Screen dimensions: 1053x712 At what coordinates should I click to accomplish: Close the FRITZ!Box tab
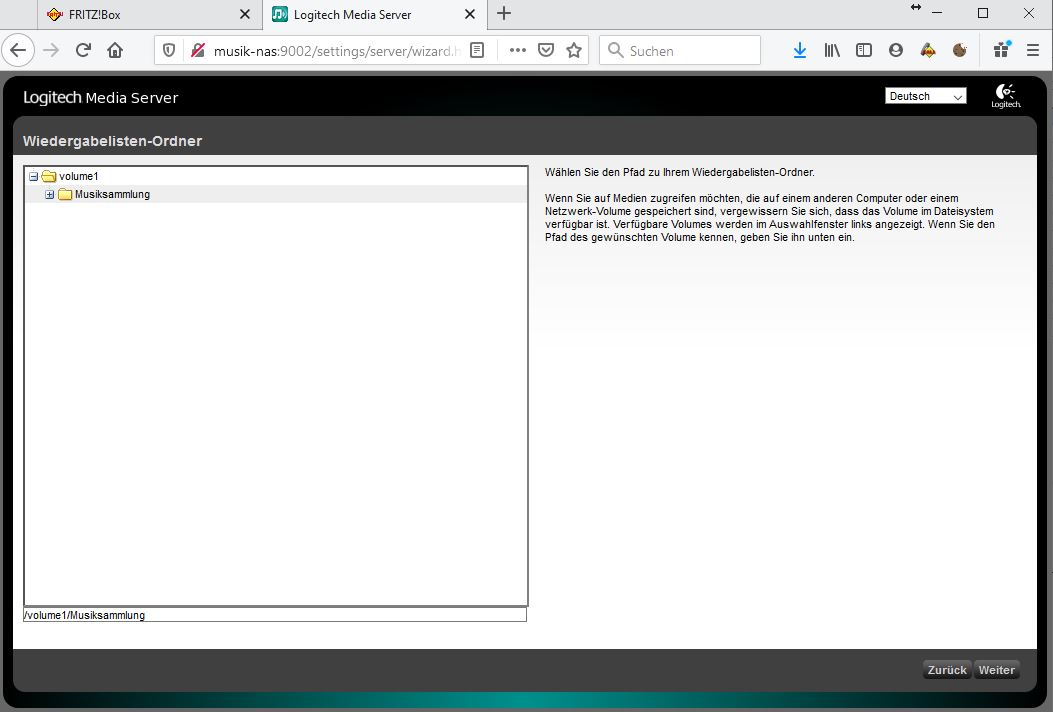245,14
